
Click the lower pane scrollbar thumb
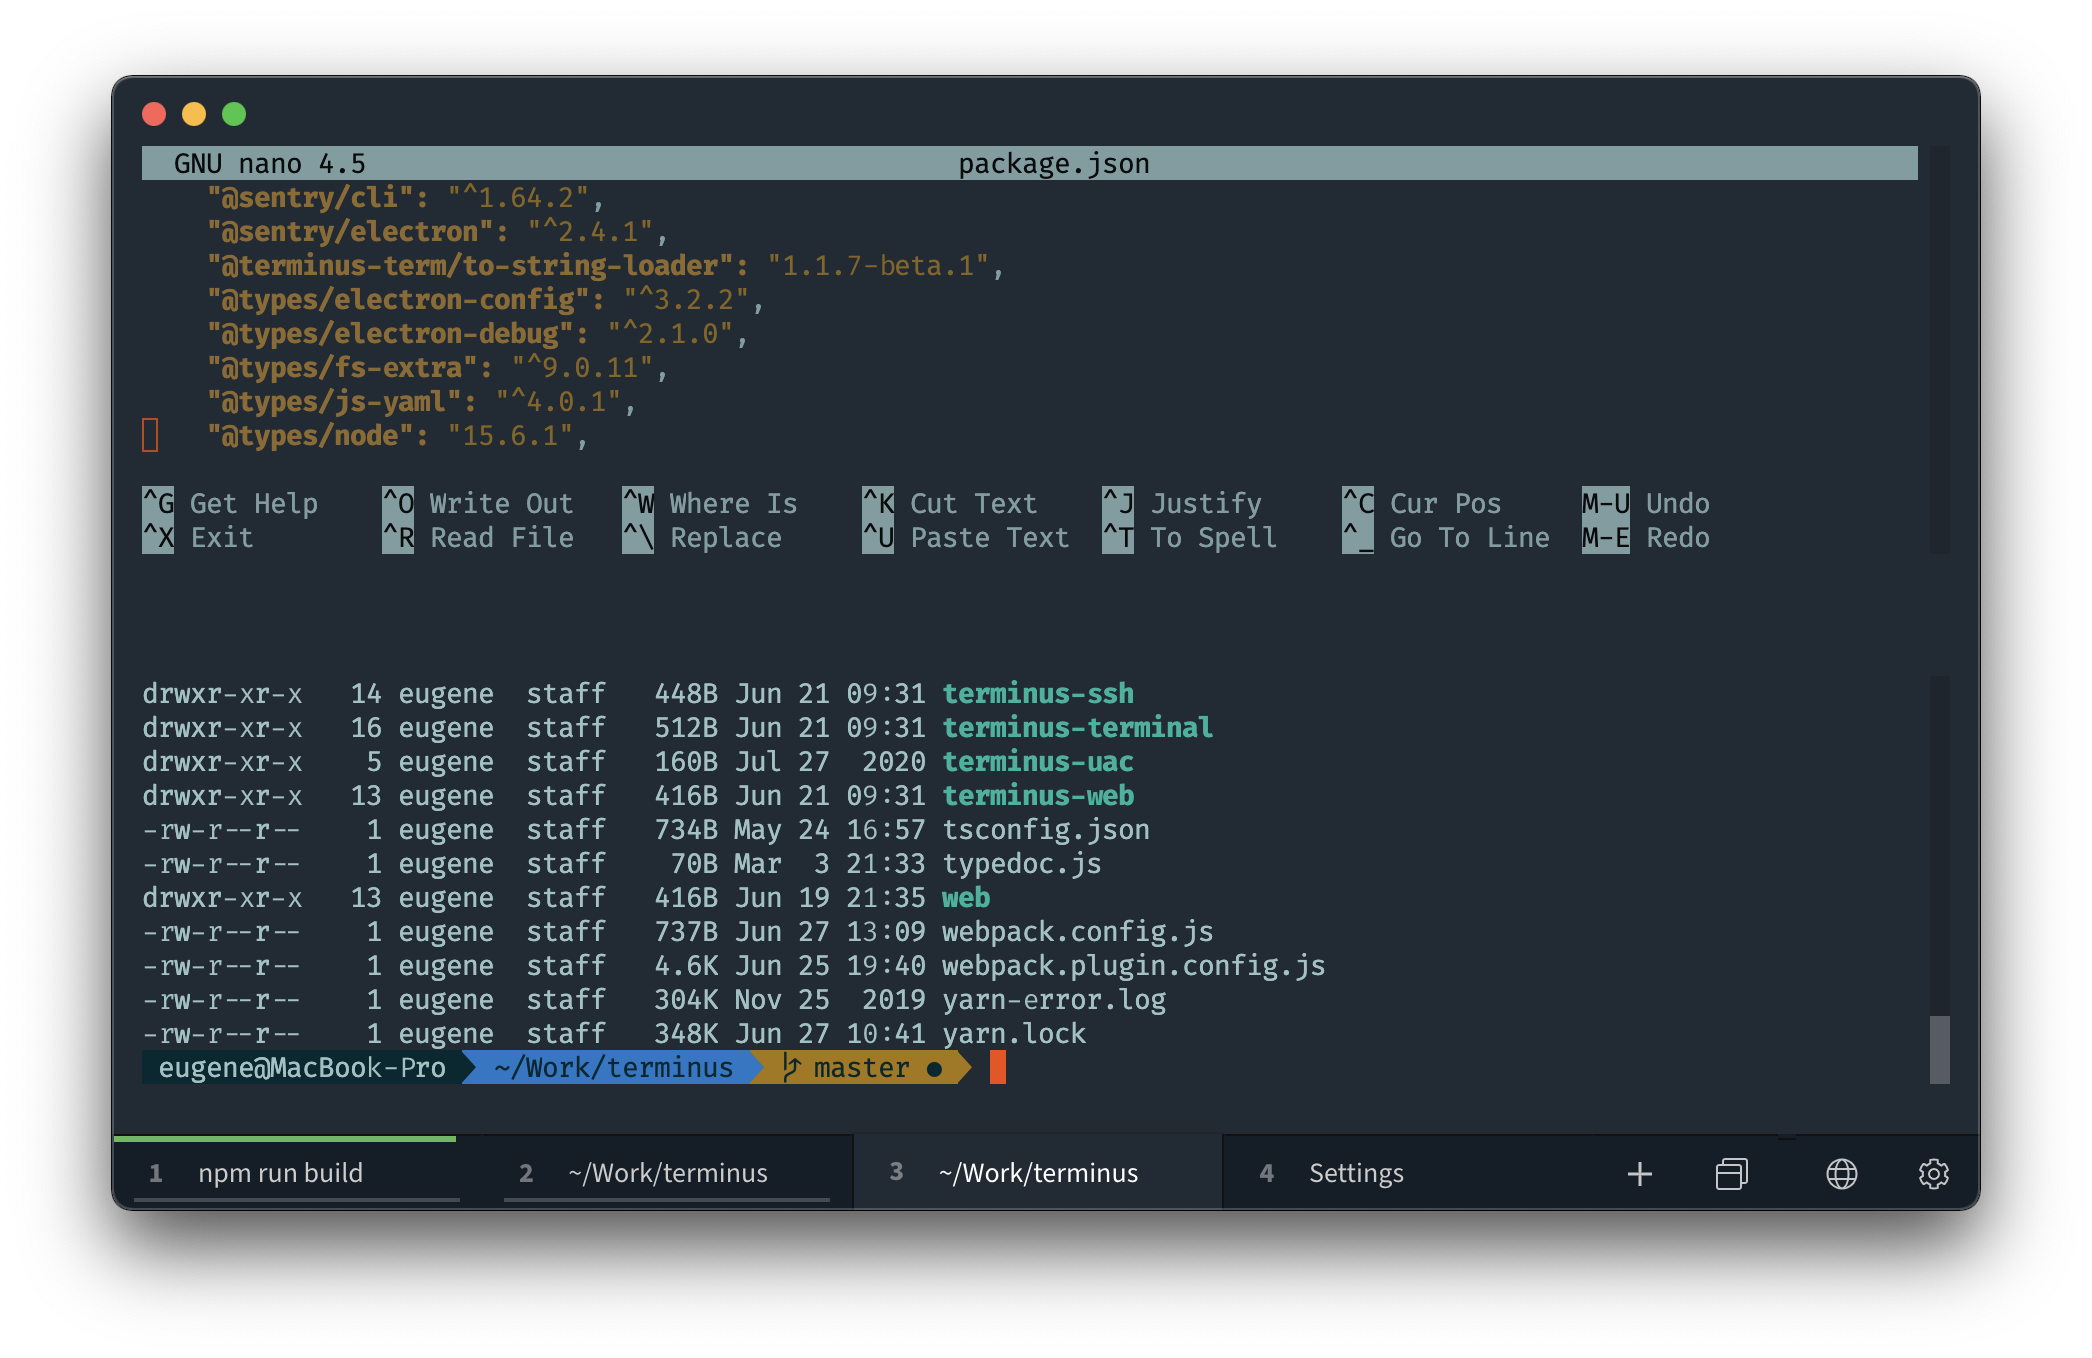click(1939, 1049)
